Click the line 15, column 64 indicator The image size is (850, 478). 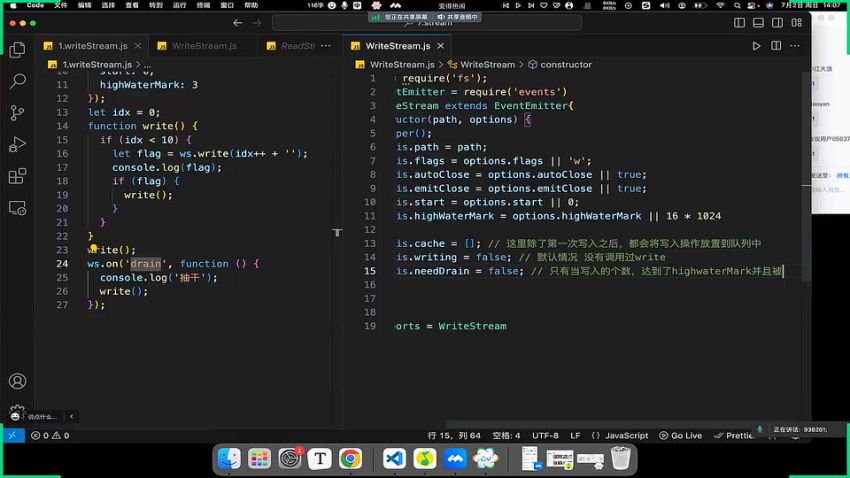pos(454,435)
